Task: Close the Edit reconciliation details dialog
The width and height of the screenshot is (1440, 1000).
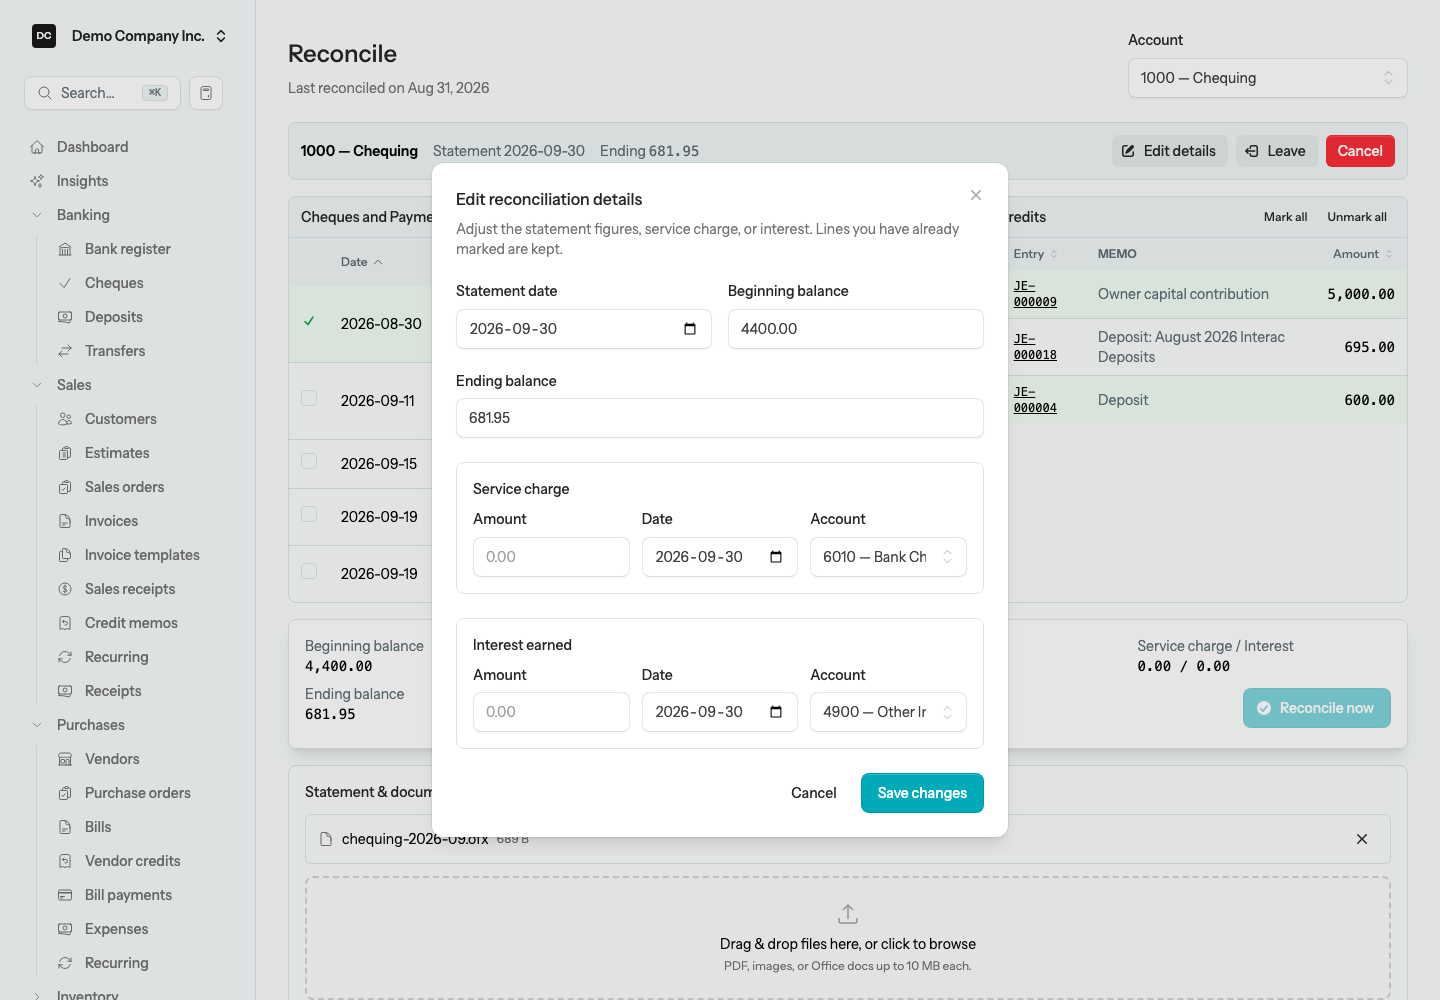Action: 976,195
